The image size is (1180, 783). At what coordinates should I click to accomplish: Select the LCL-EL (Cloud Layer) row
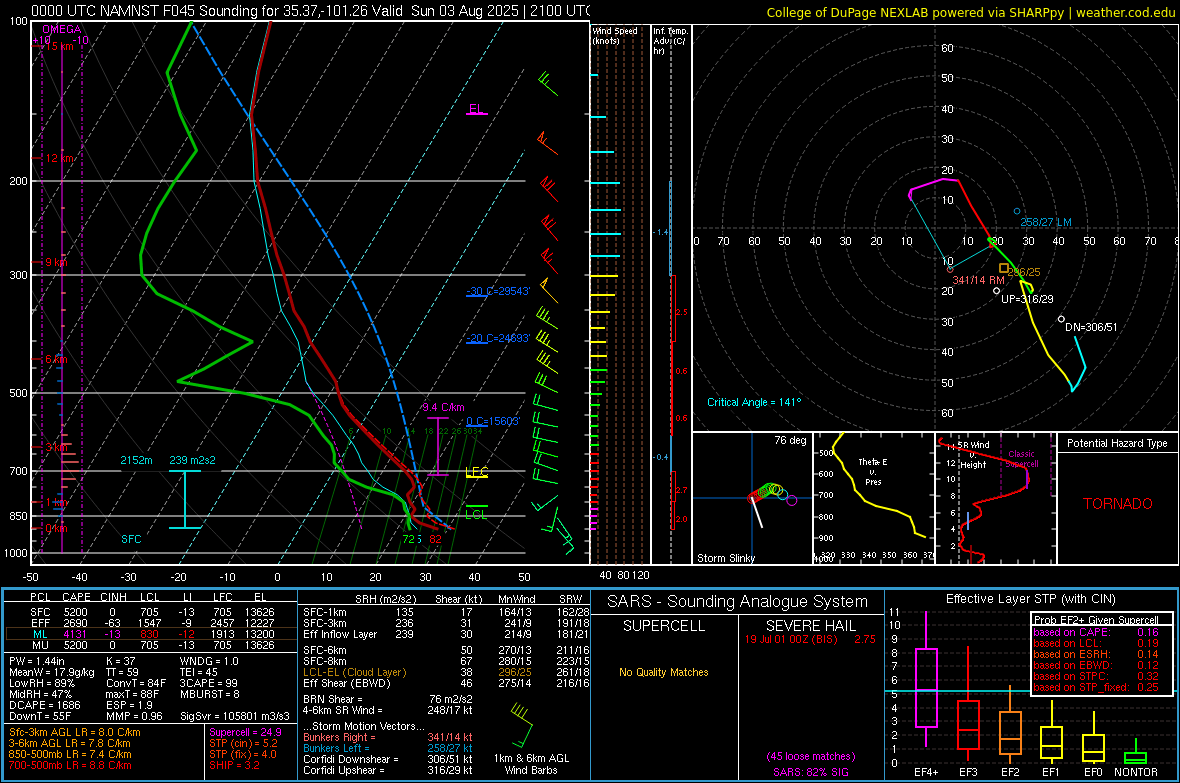click(447, 672)
